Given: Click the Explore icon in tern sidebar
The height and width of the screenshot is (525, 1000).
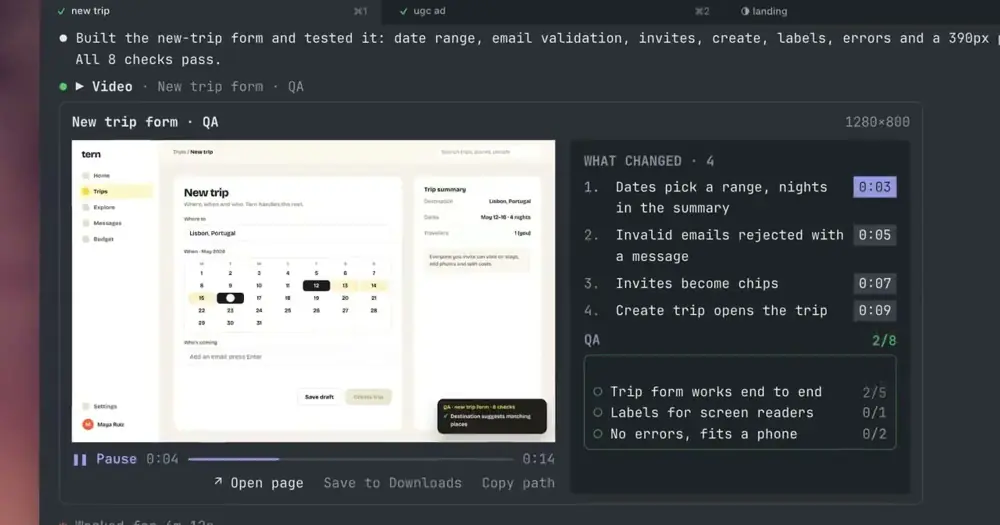Looking at the screenshot, I should coord(85,207).
